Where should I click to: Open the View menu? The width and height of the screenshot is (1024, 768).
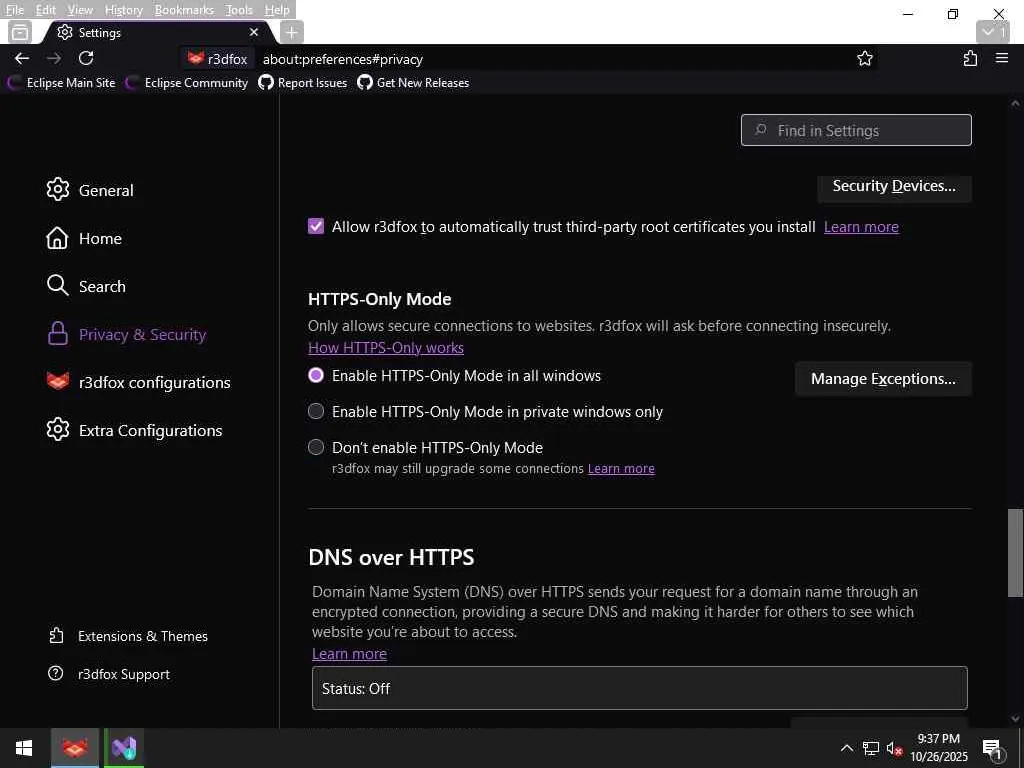pos(80,10)
